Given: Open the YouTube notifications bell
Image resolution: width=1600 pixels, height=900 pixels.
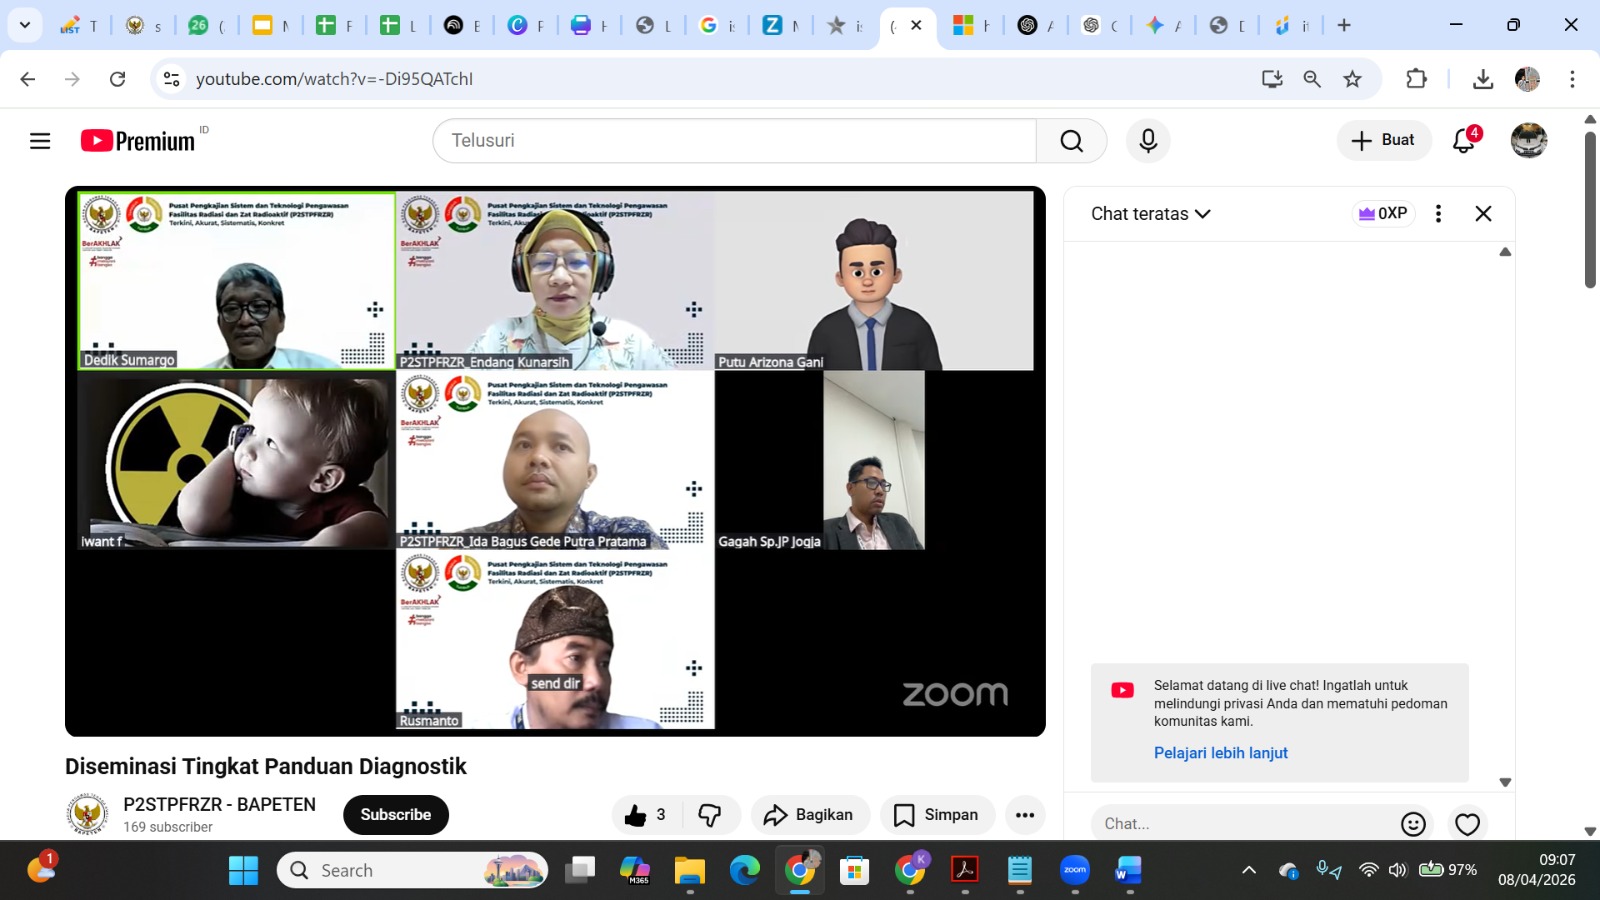Looking at the screenshot, I should pyautogui.click(x=1464, y=141).
